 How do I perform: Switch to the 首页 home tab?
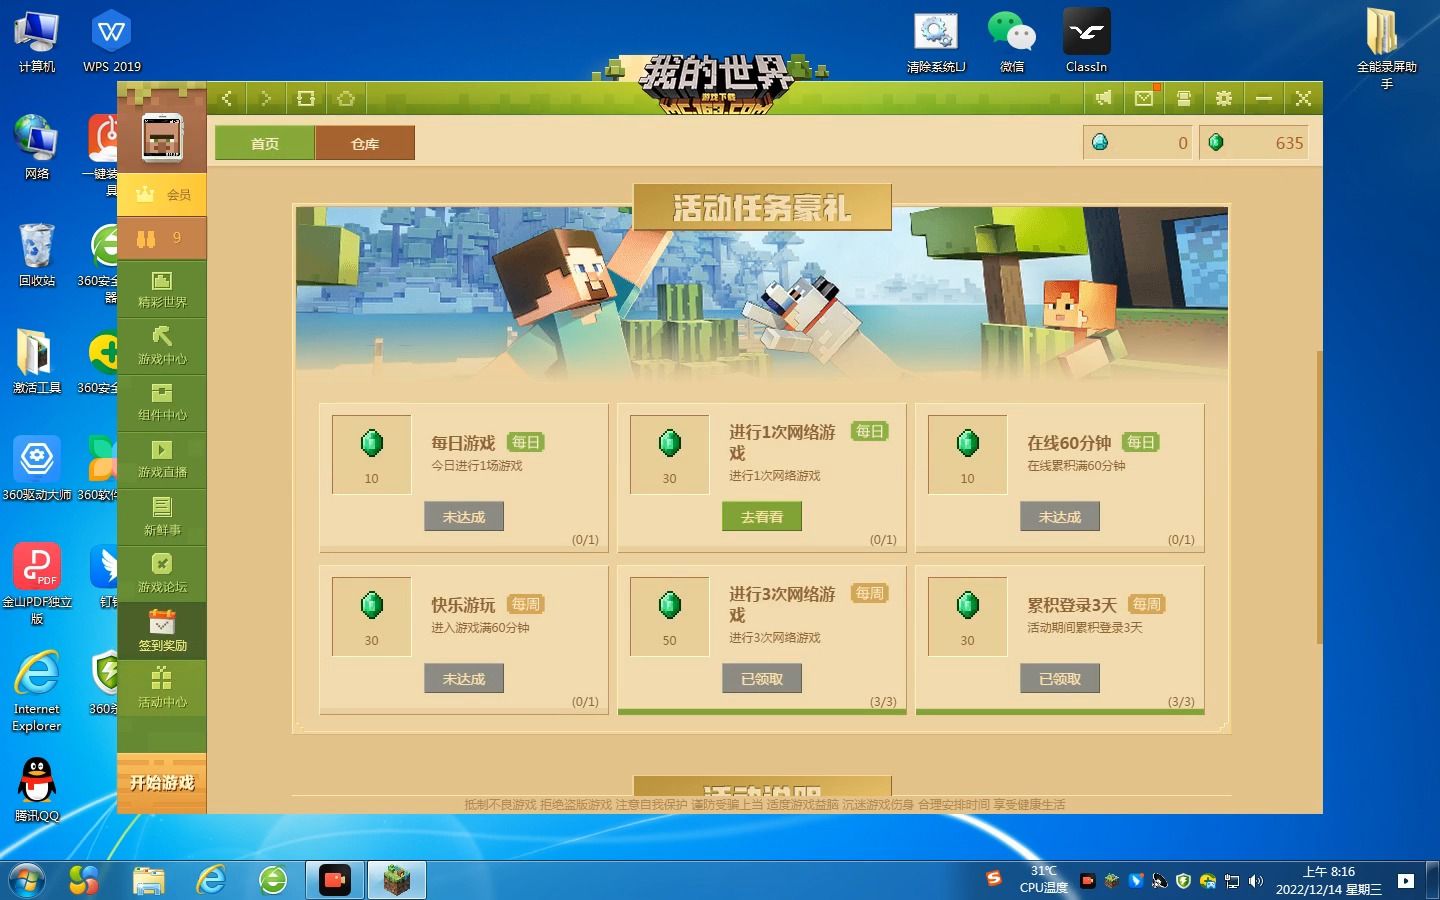coord(262,142)
